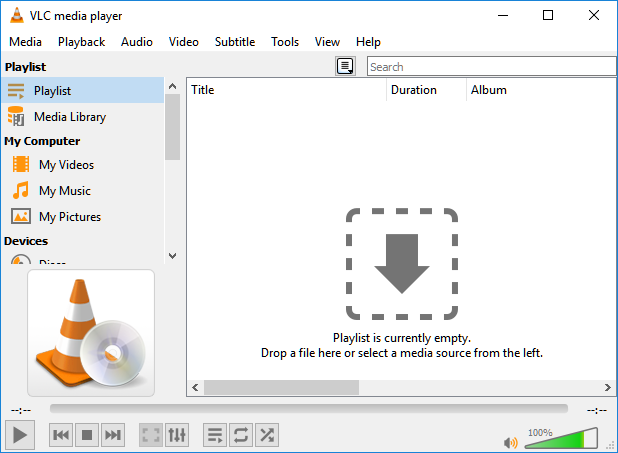Click the Media Library database icon

(16, 116)
